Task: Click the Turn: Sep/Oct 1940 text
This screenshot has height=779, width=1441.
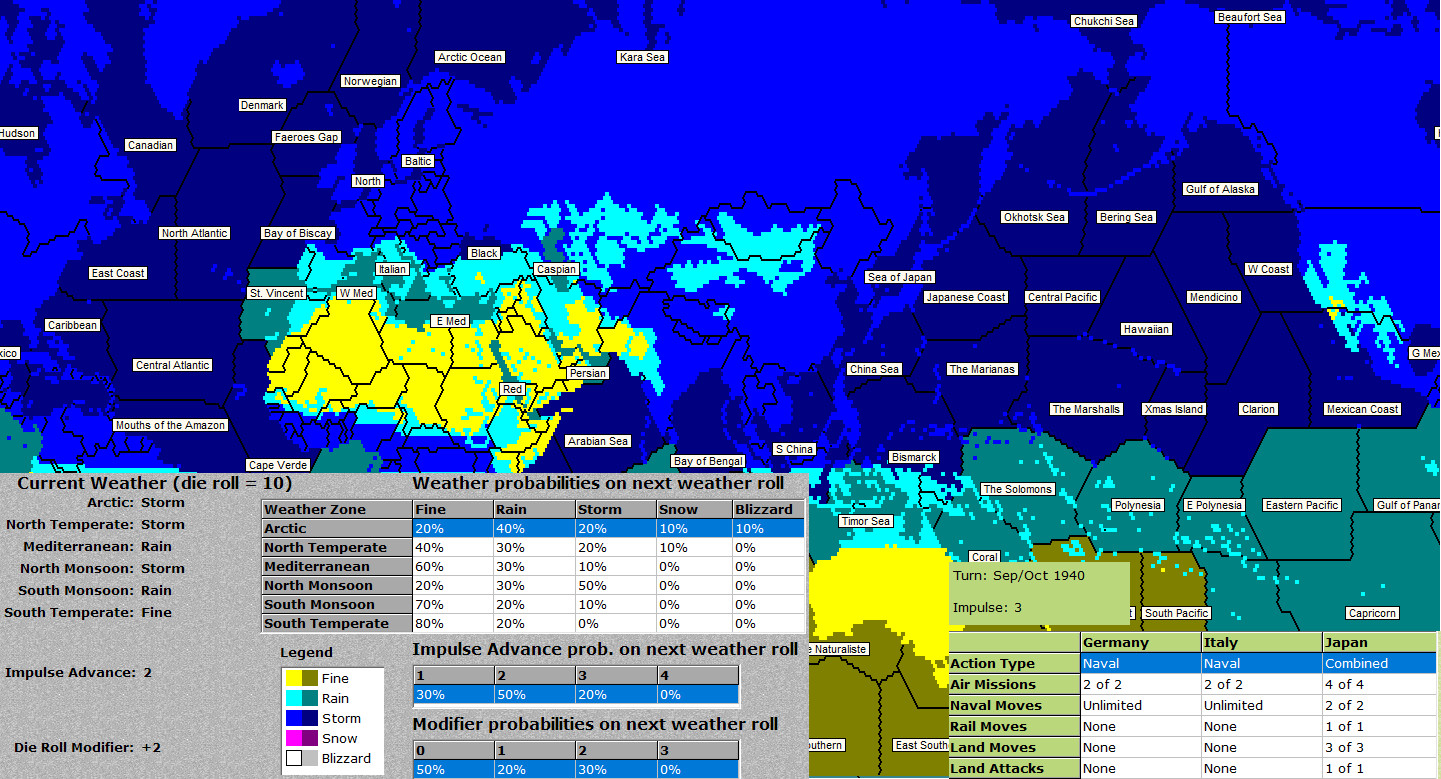Action: [x=1018, y=575]
